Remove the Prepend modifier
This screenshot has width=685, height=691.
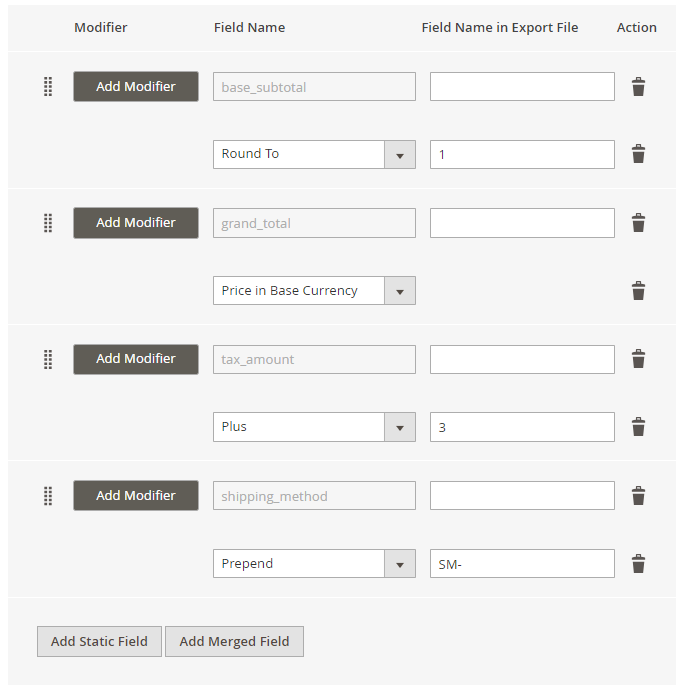tap(638, 564)
